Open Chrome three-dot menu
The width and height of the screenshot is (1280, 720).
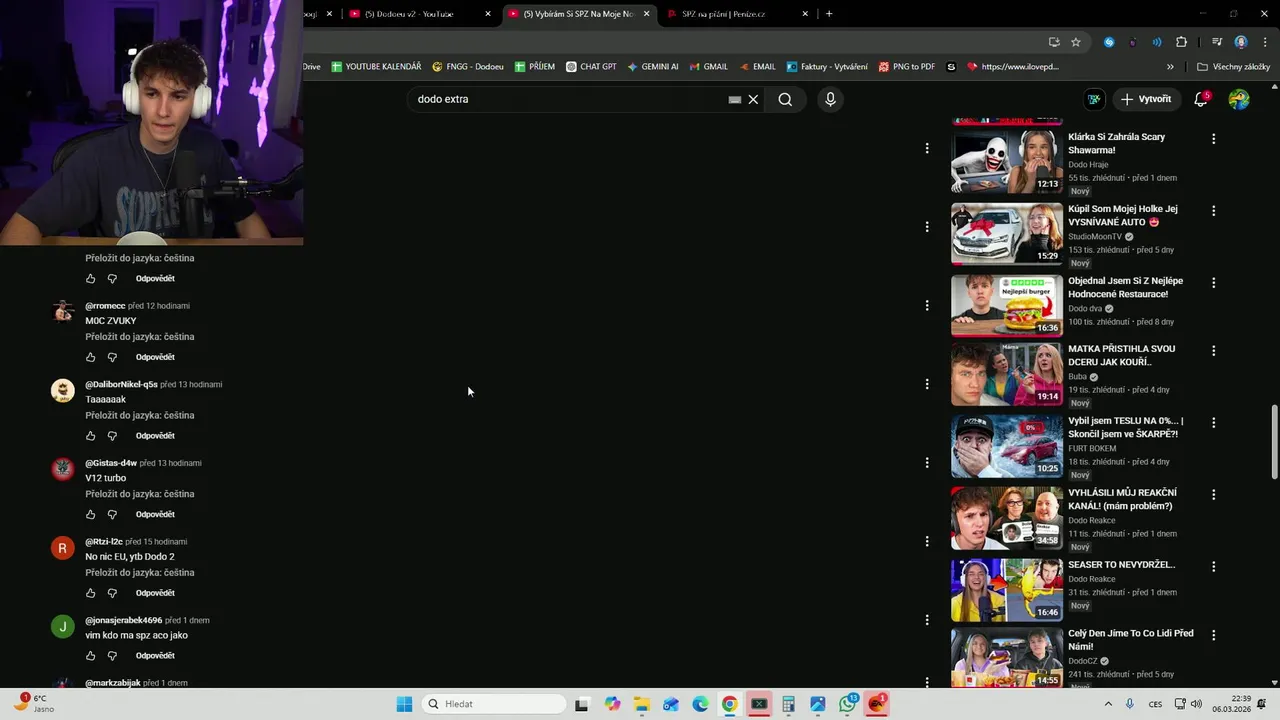coord(1265,42)
